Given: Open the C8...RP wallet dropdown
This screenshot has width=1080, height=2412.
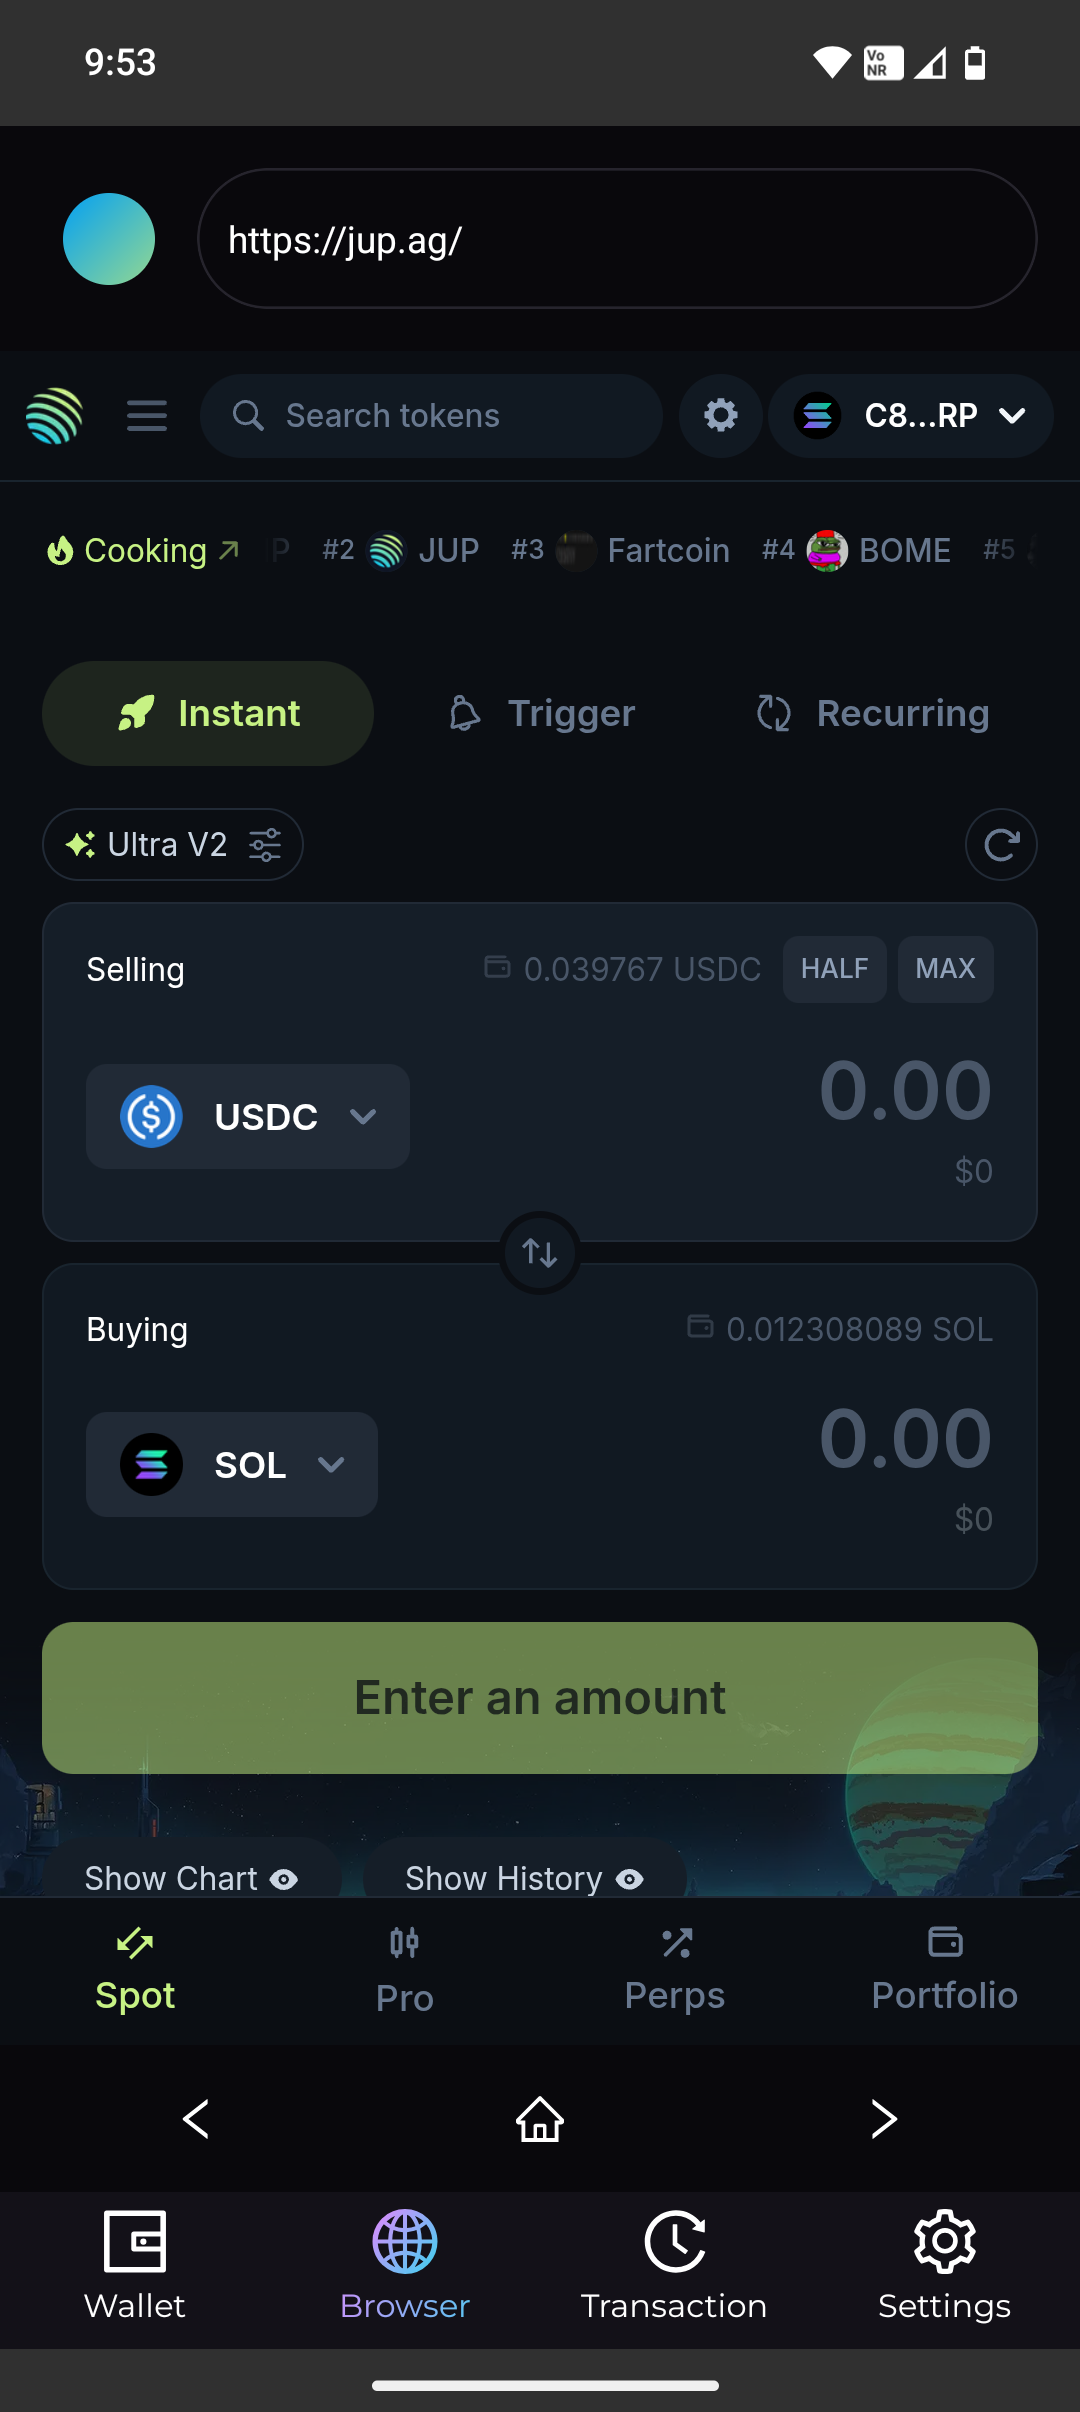Looking at the screenshot, I should [x=910, y=416].
